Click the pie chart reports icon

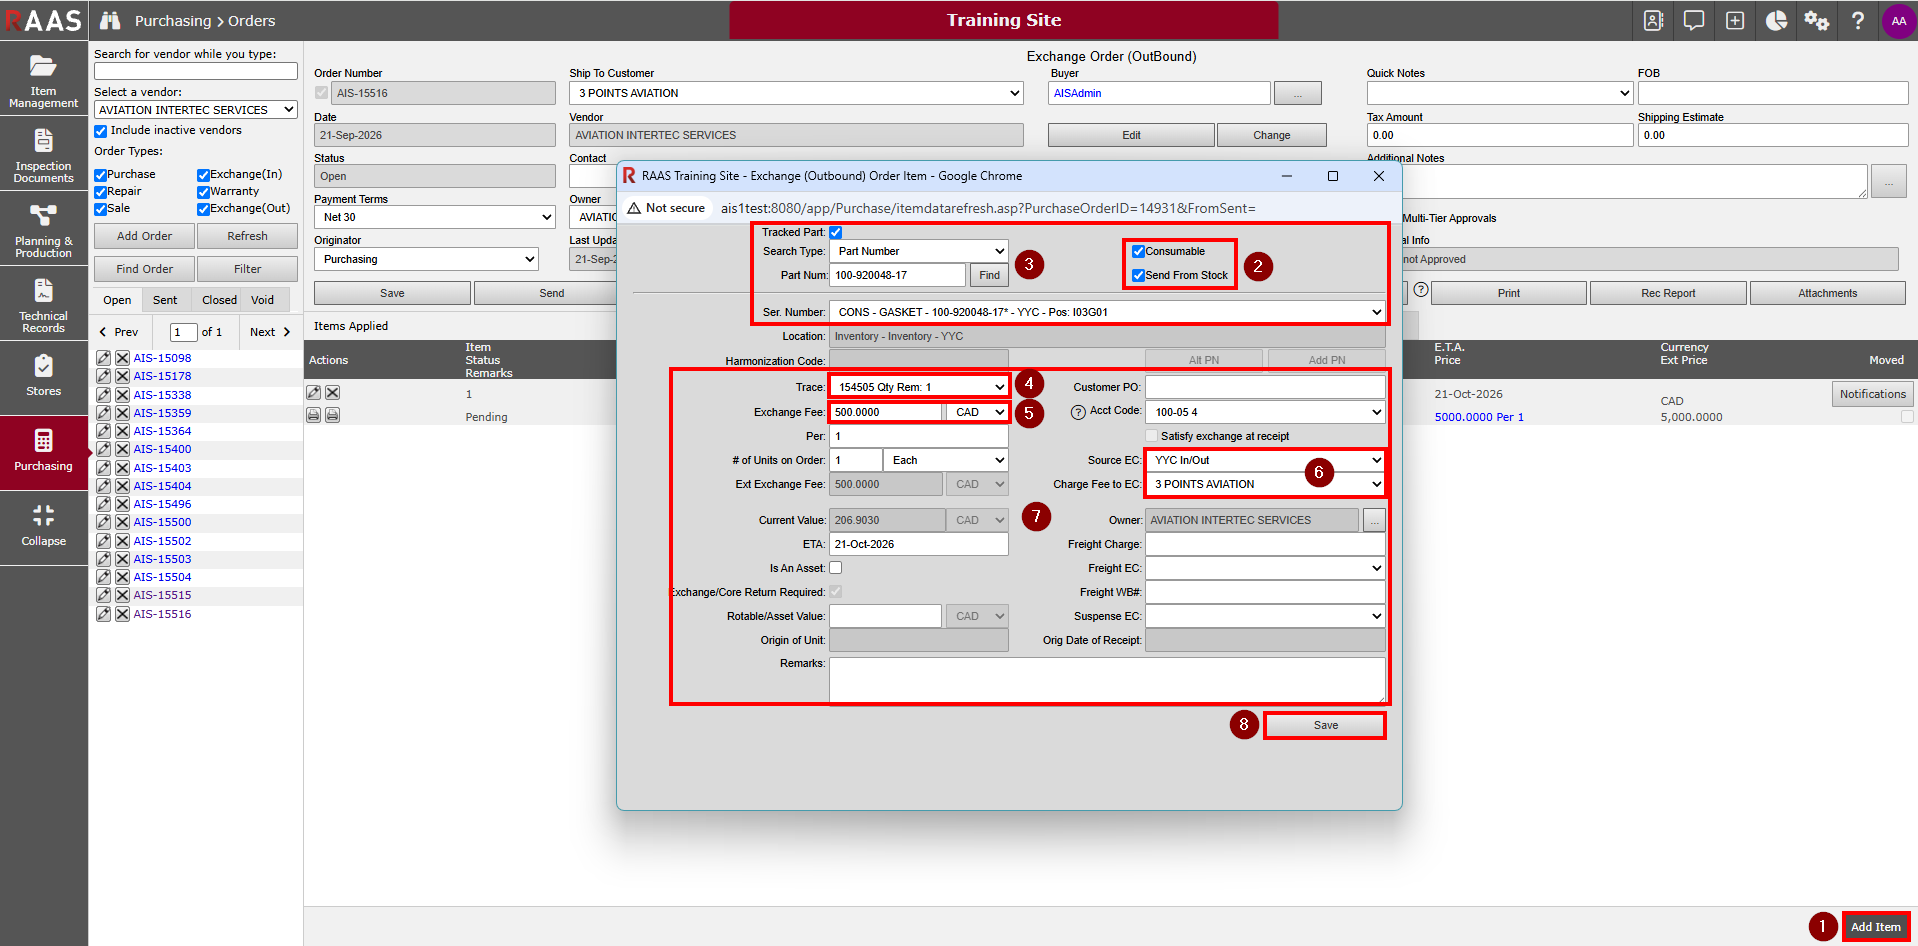click(x=1776, y=20)
